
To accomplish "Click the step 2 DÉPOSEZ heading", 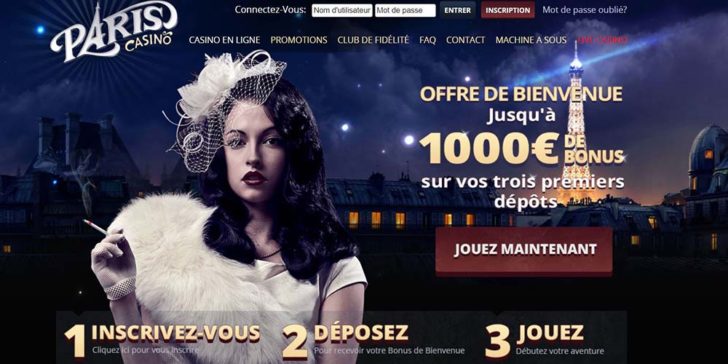I will pos(361,333).
